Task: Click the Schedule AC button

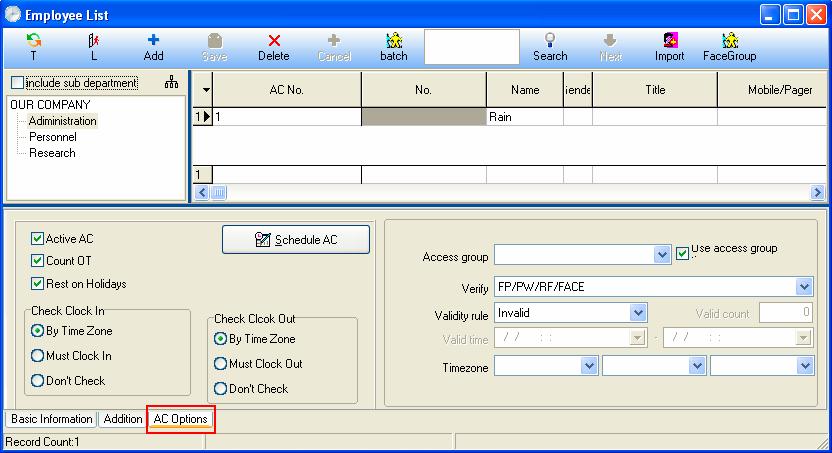Action: (296, 240)
